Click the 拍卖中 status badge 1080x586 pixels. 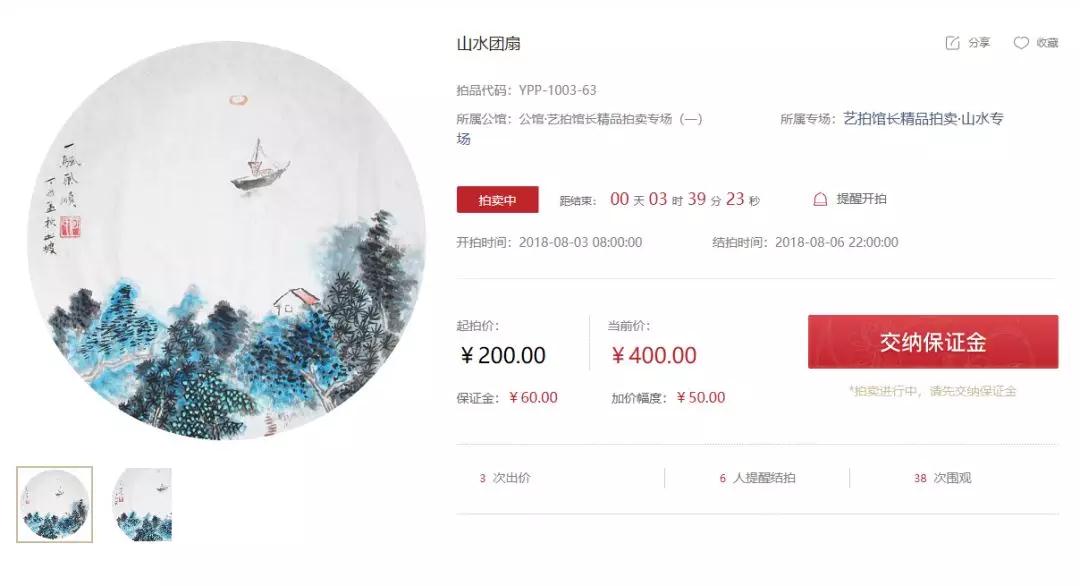click(x=497, y=200)
